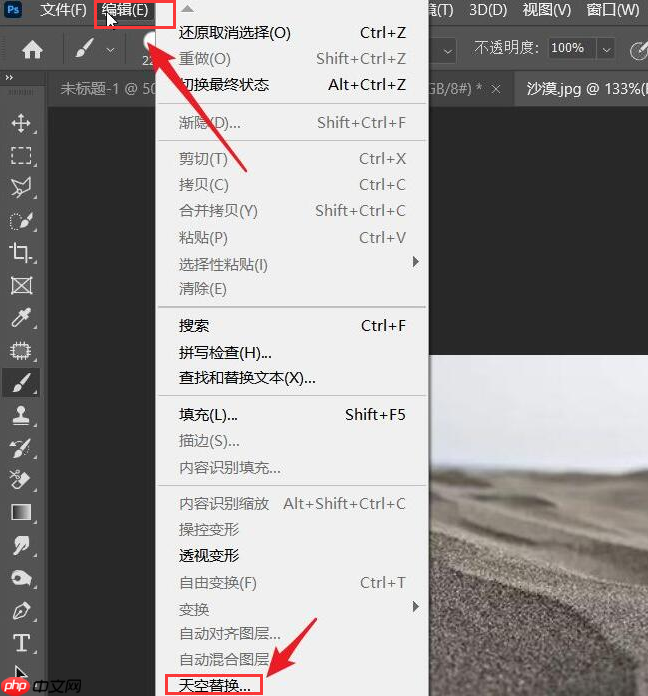Viewport: 648px width, 696px height.
Task: Expand the toolbox with double-chevron
Action: 9,78
